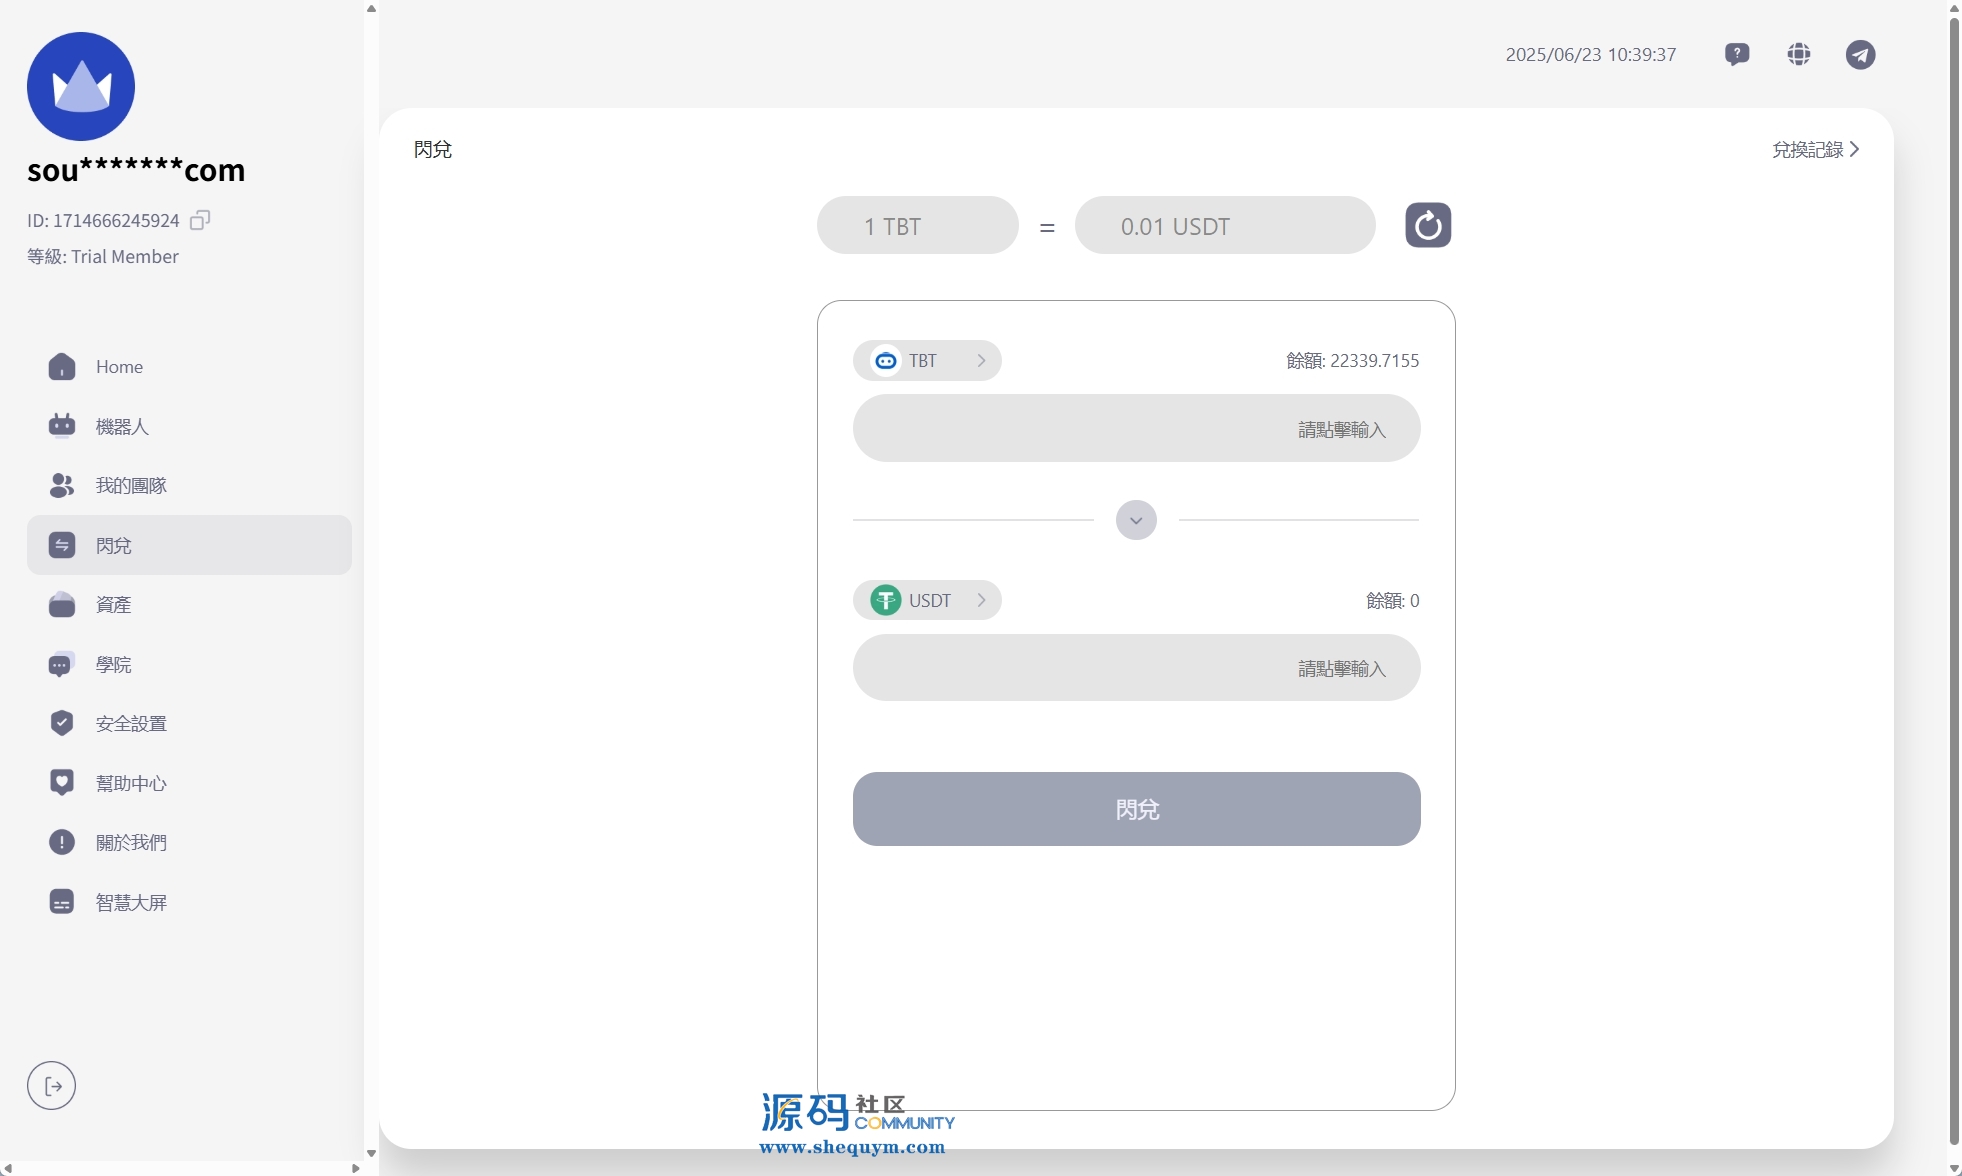Open 機器人 robot menu item
Viewport: 1962px width, 1176px height.
tap(122, 426)
